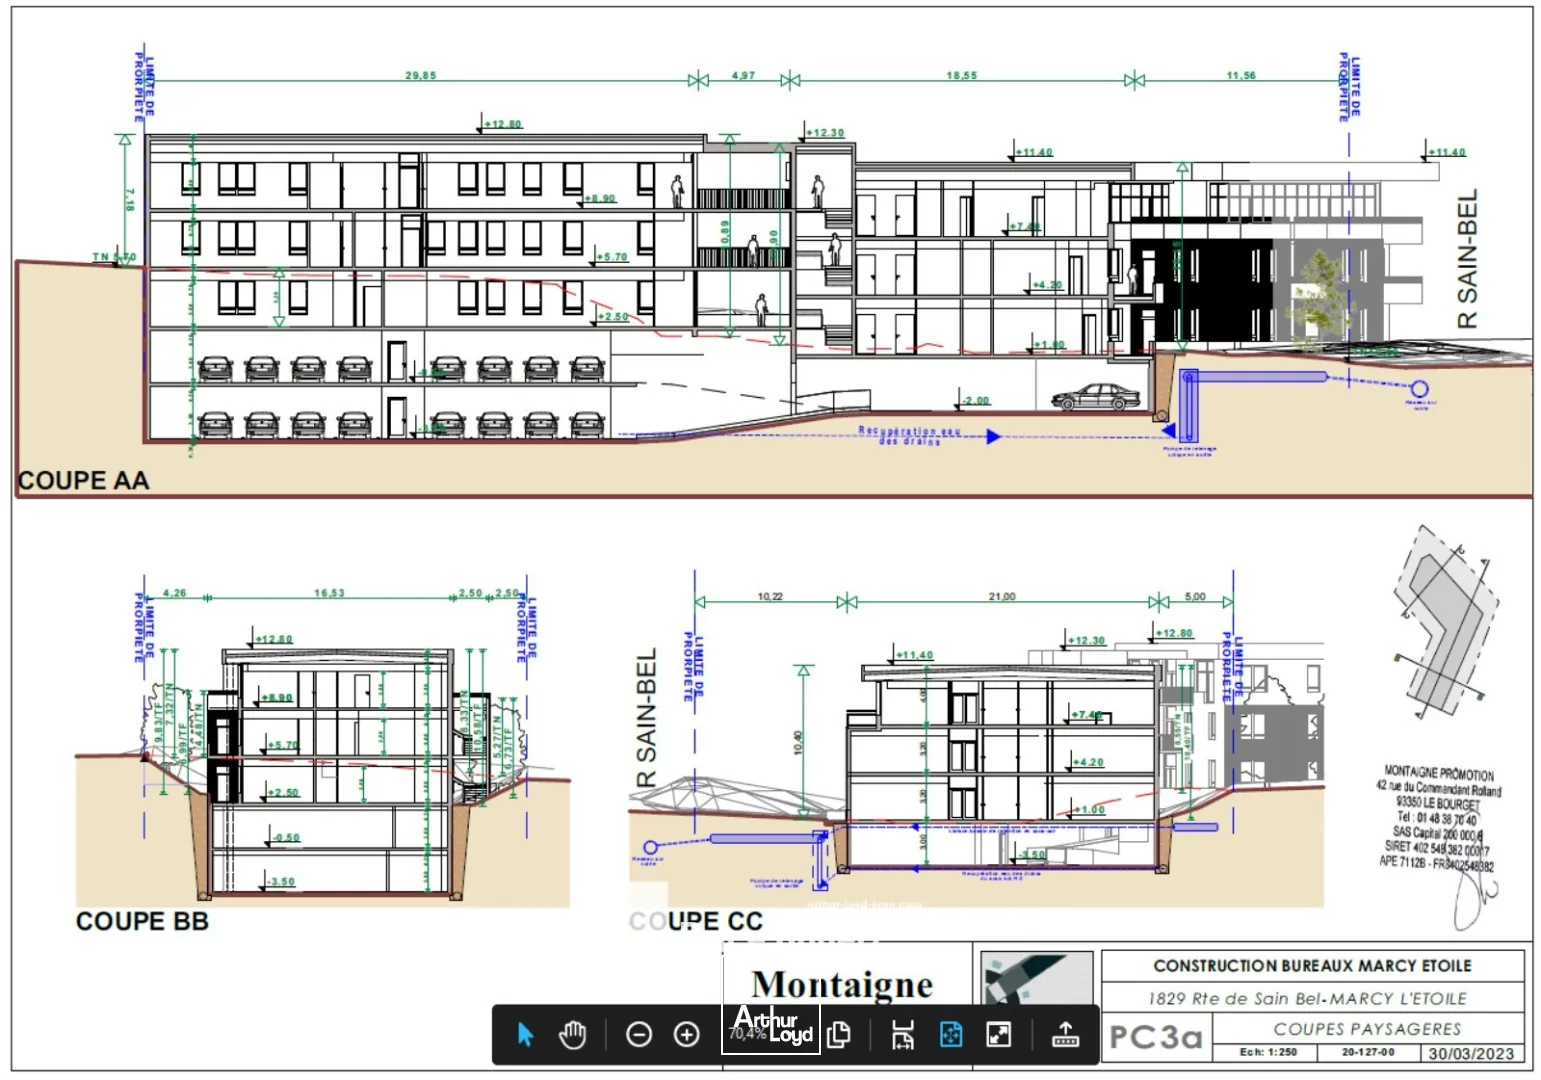Select the fit-to-width layout icon
Viewport: 1541px width, 1080px height.
(903, 1036)
